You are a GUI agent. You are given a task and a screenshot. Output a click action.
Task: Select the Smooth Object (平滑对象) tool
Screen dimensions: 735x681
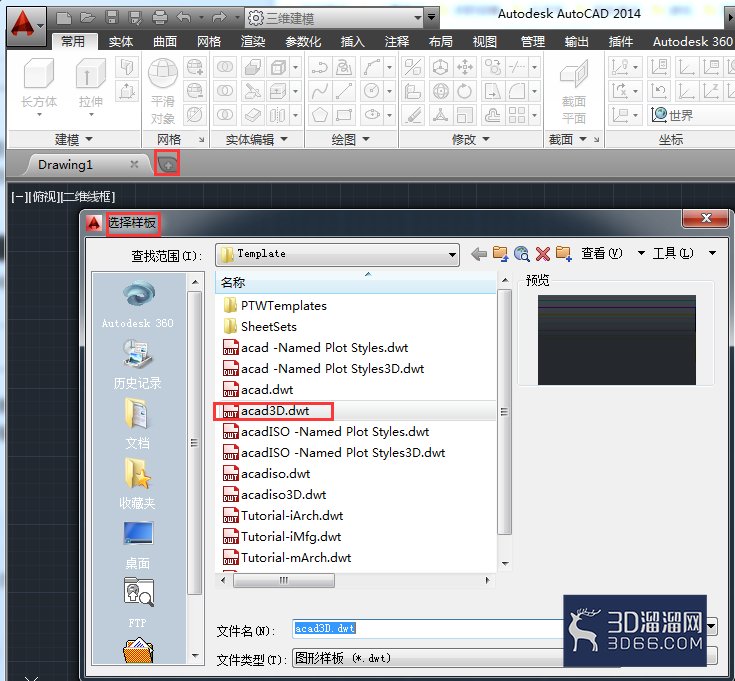coord(163,91)
